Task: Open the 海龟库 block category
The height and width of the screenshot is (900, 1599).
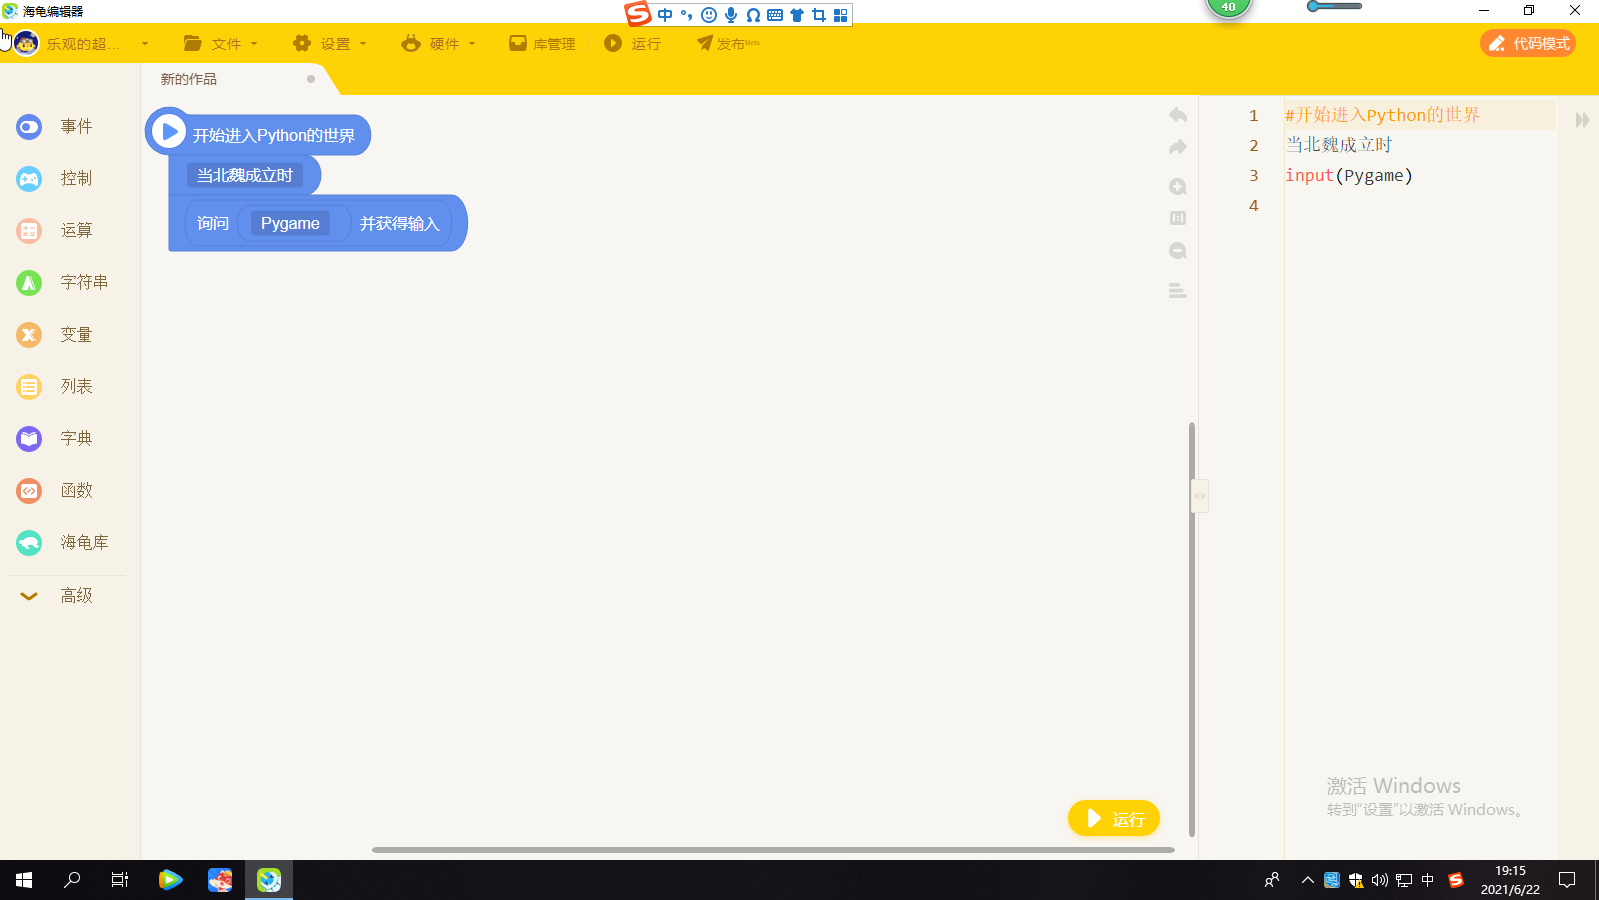Action: [62, 542]
